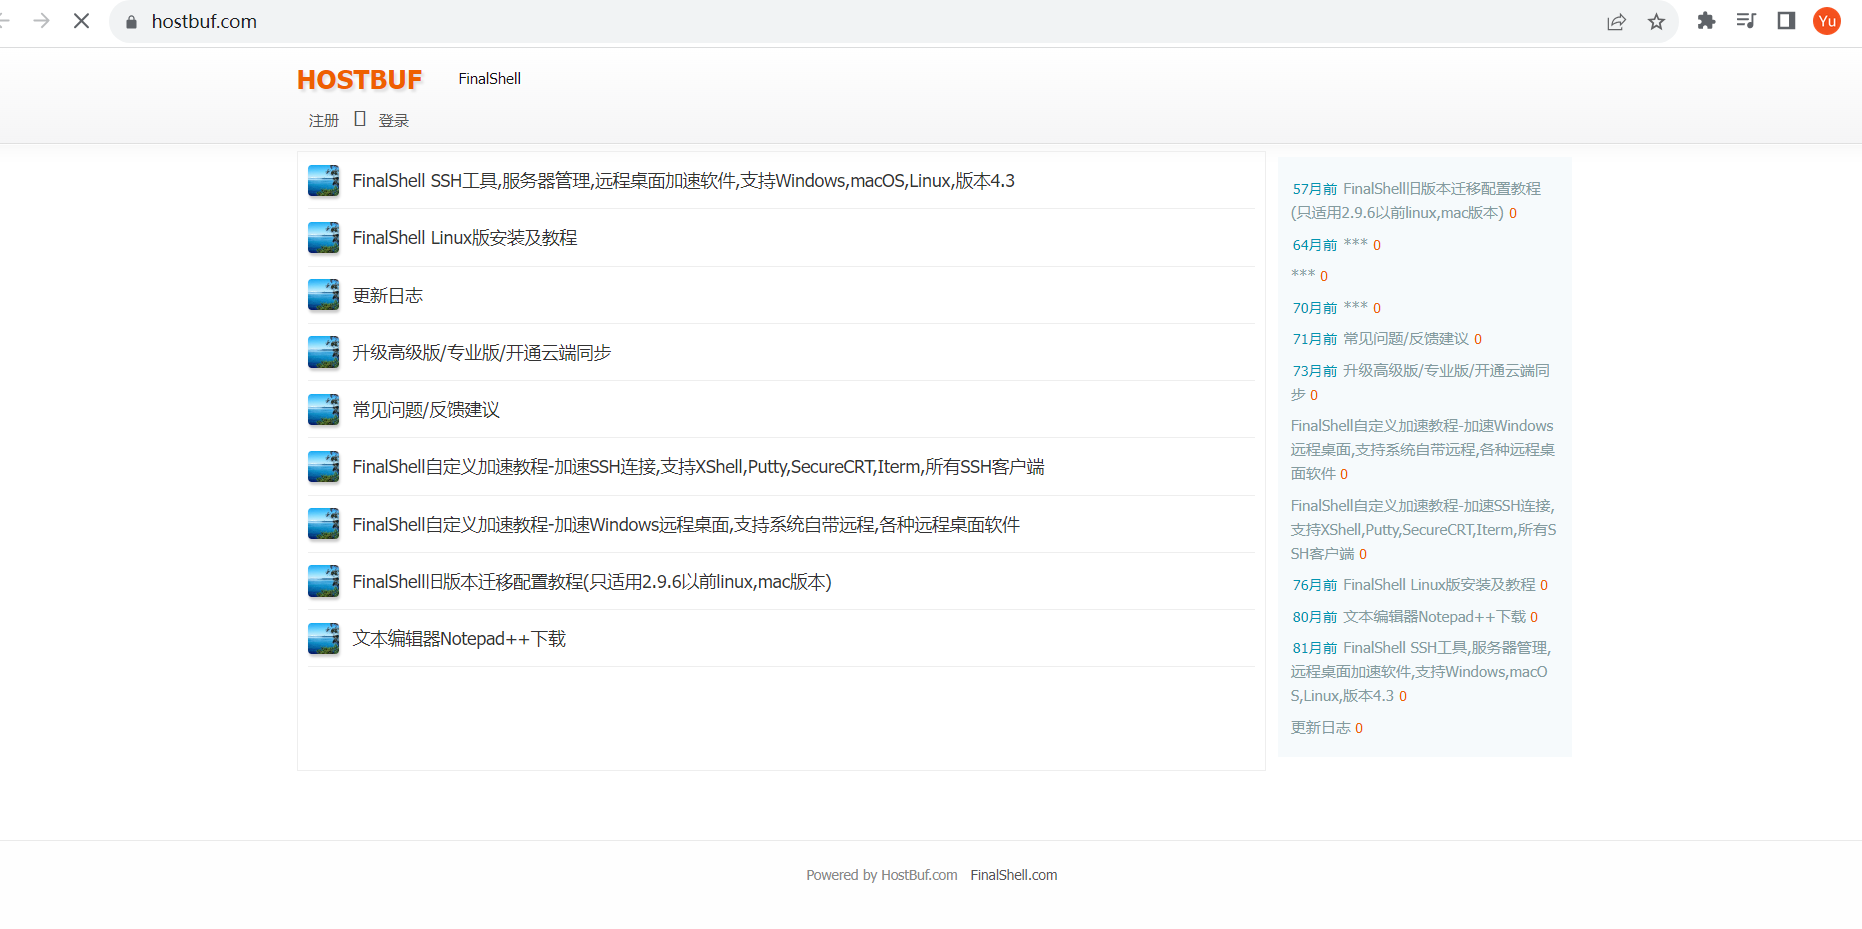Open FinalShell旧版本迁移配置教程 in main list
Image resolution: width=1862 pixels, height=929 pixels.
[x=592, y=582]
